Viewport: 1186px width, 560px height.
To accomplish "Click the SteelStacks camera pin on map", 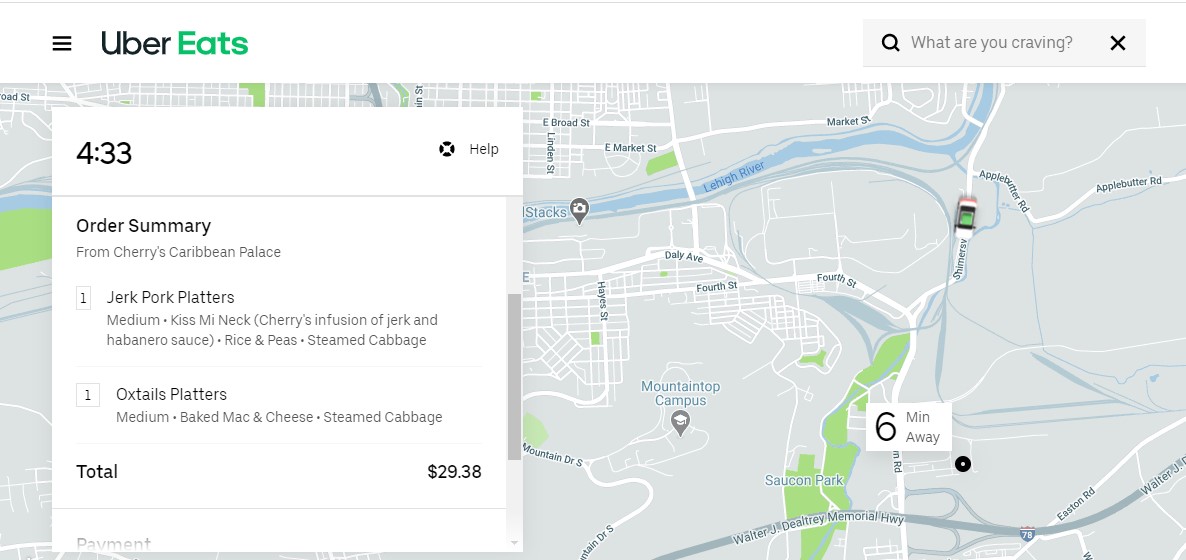I will pyautogui.click(x=580, y=209).
